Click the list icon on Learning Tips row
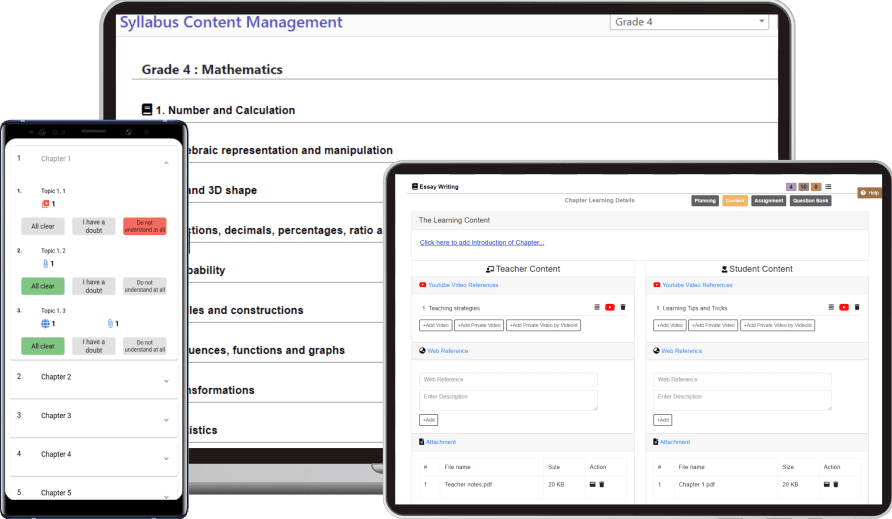 tap(831, 307)
